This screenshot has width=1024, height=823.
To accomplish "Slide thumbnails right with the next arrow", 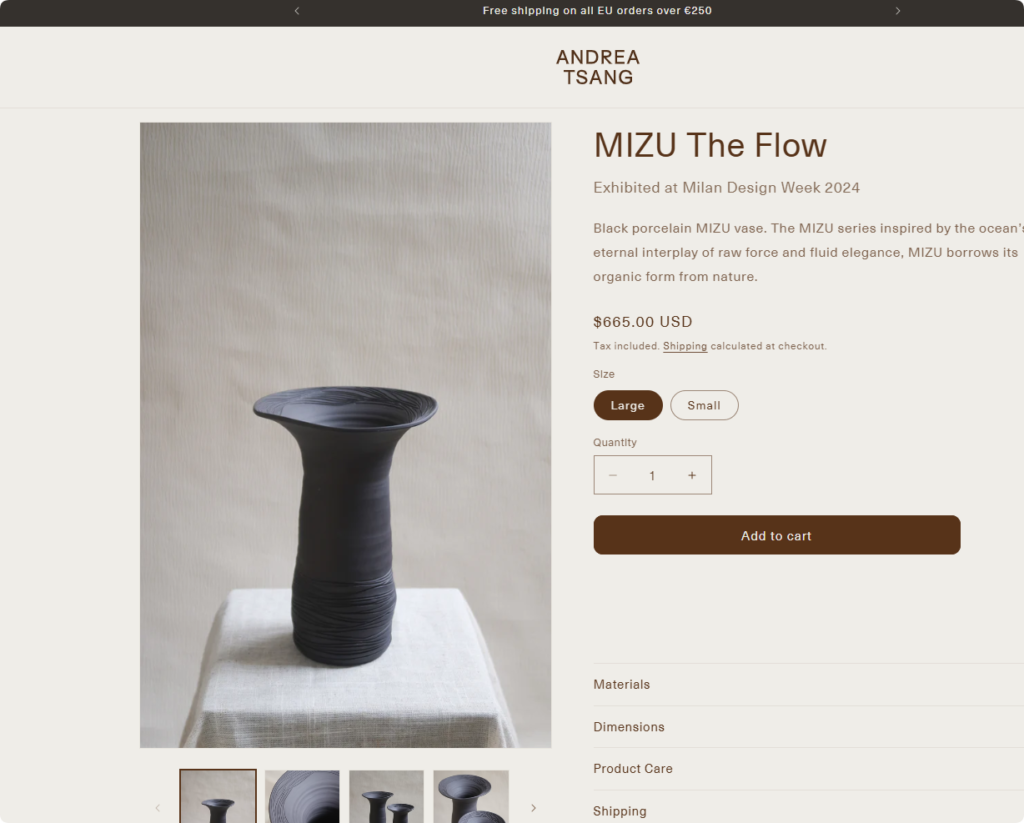I will [533, 807].
